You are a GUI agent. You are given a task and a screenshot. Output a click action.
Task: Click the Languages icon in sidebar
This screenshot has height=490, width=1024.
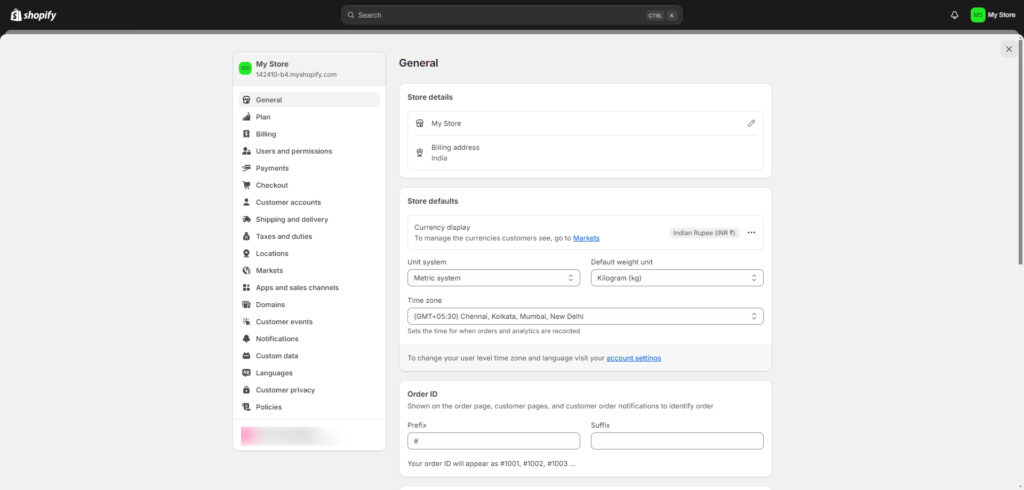coord(246,373)
